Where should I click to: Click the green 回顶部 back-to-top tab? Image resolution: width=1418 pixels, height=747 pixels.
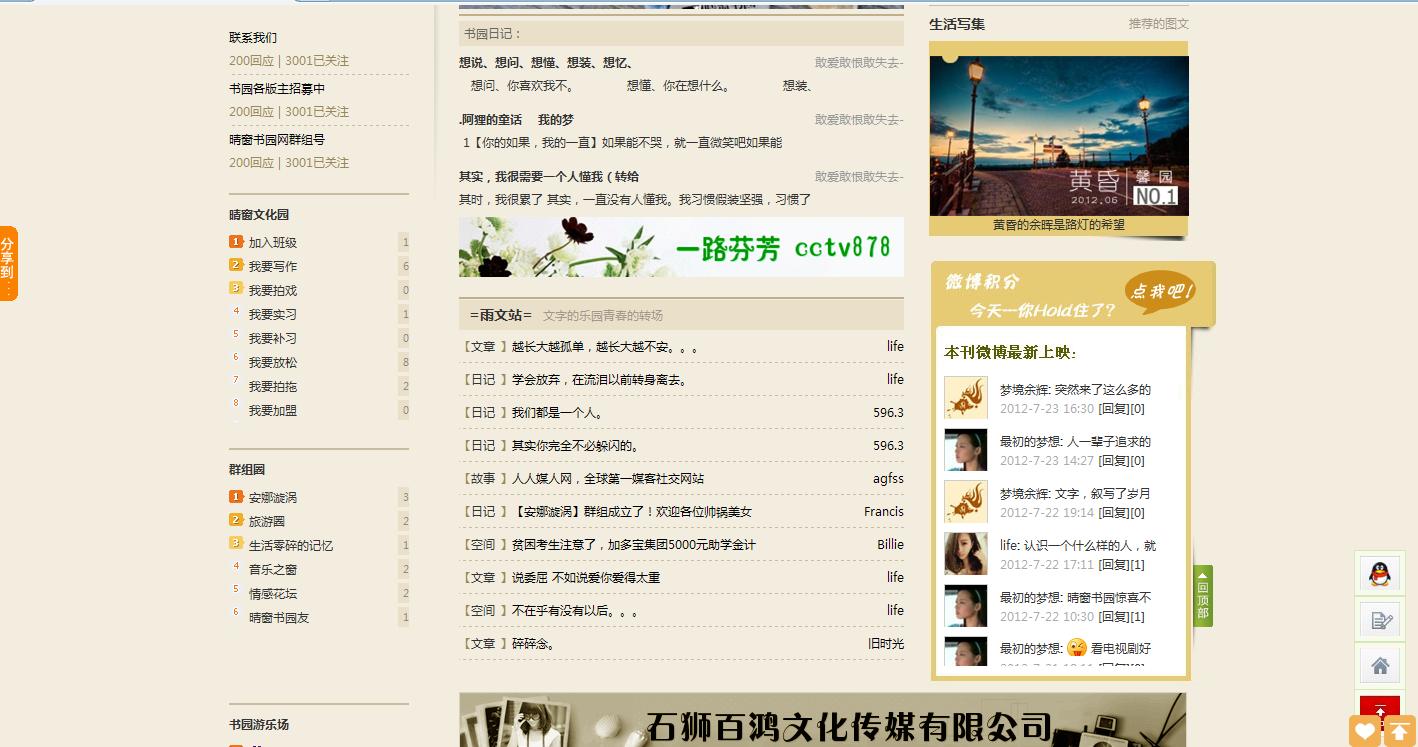1203,596
